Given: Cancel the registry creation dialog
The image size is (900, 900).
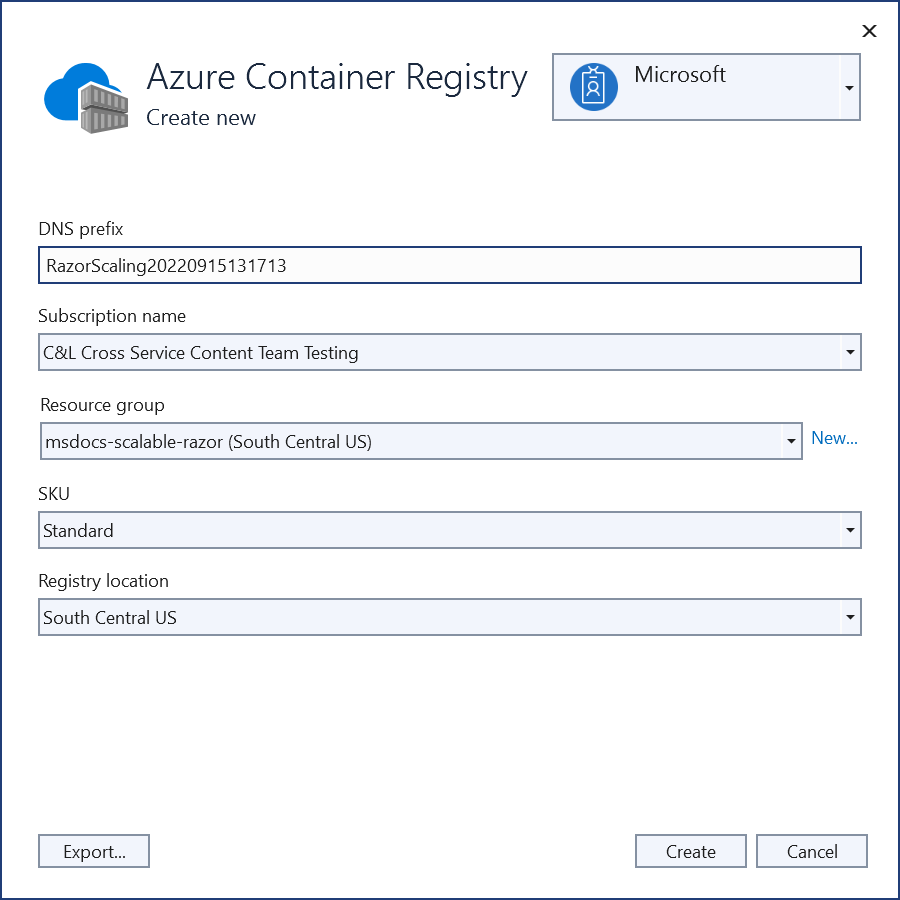Looking at the screenshot, I should (811, 851).
